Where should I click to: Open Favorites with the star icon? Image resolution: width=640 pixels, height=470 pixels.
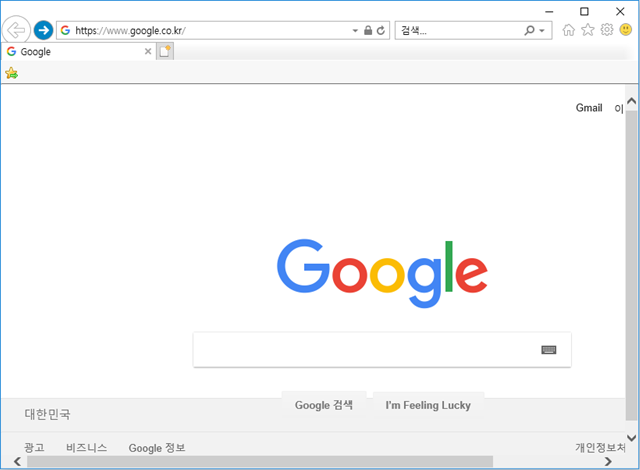tap(588, 30)
